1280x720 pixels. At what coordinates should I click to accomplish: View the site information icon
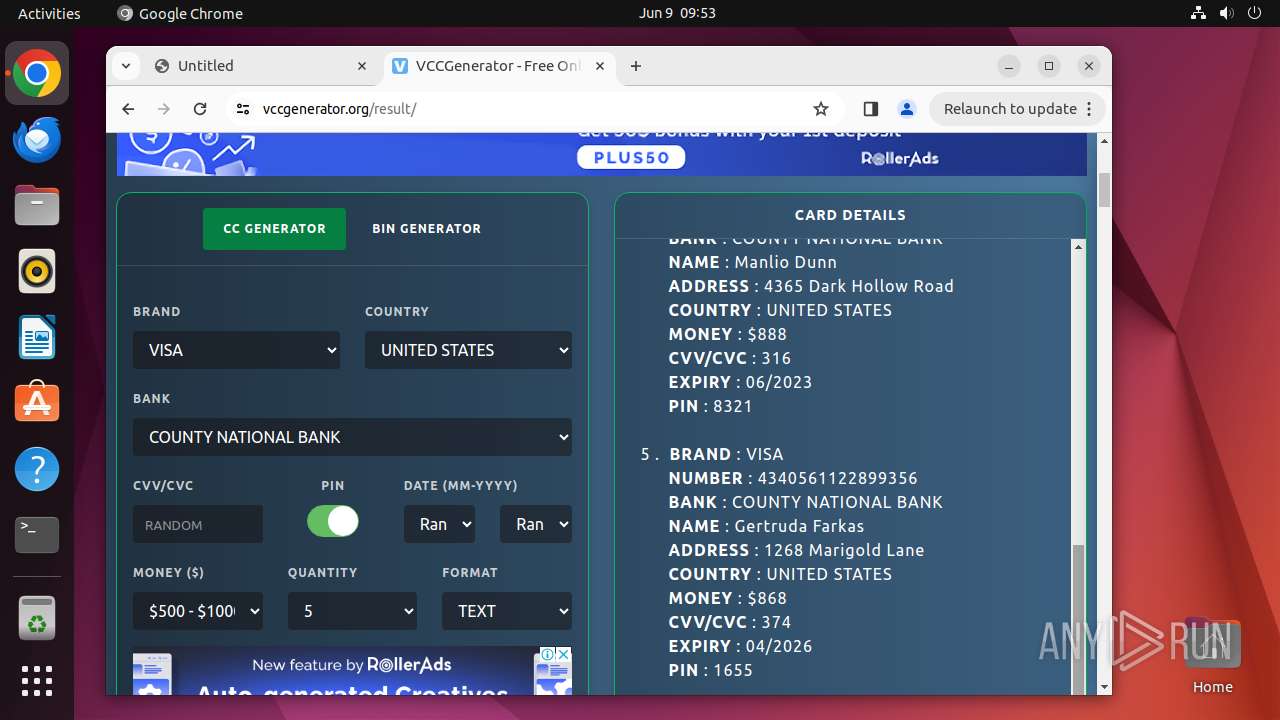point(243,109)
